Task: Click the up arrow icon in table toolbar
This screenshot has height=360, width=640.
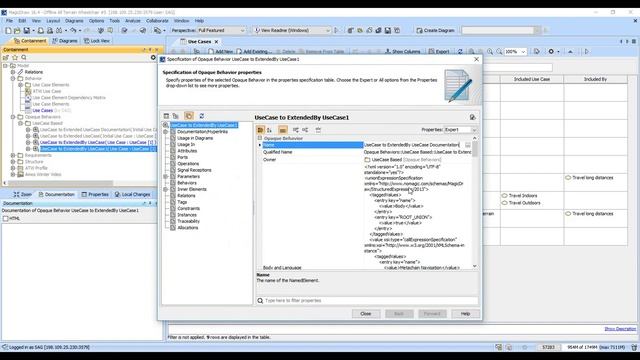Action: point(570,52)
